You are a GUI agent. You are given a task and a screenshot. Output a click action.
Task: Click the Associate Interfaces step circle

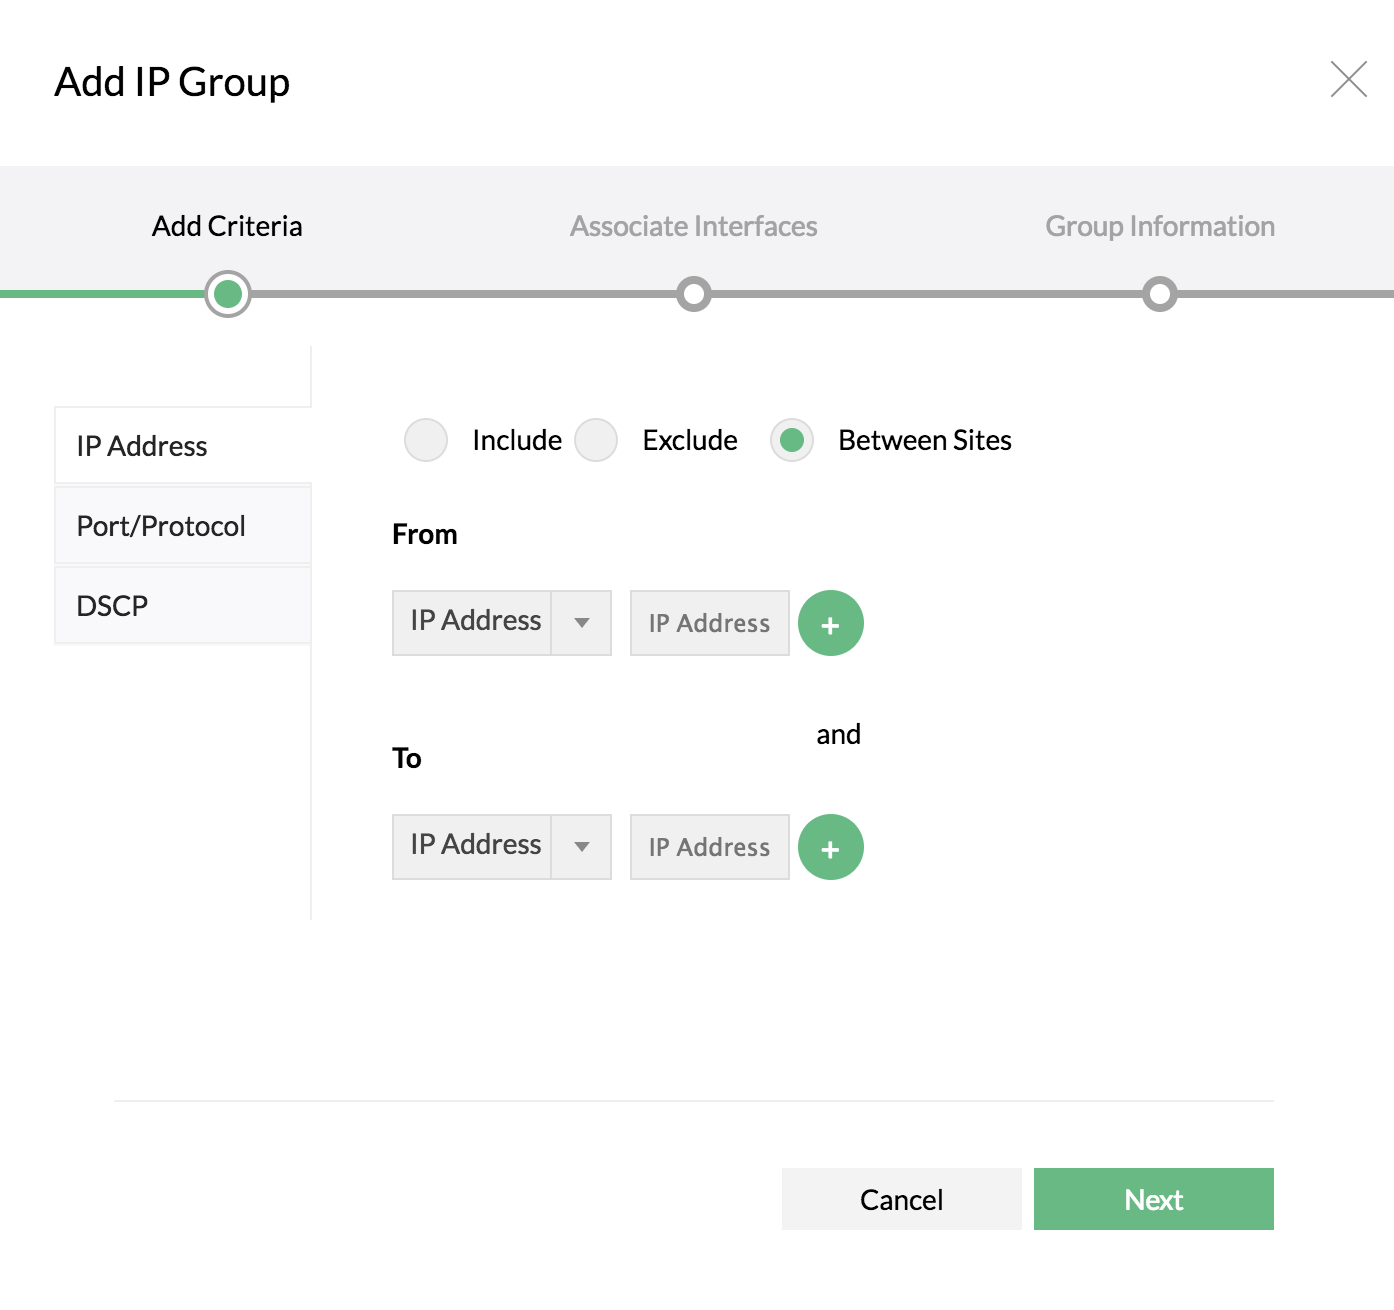click(x=694, y=294)
